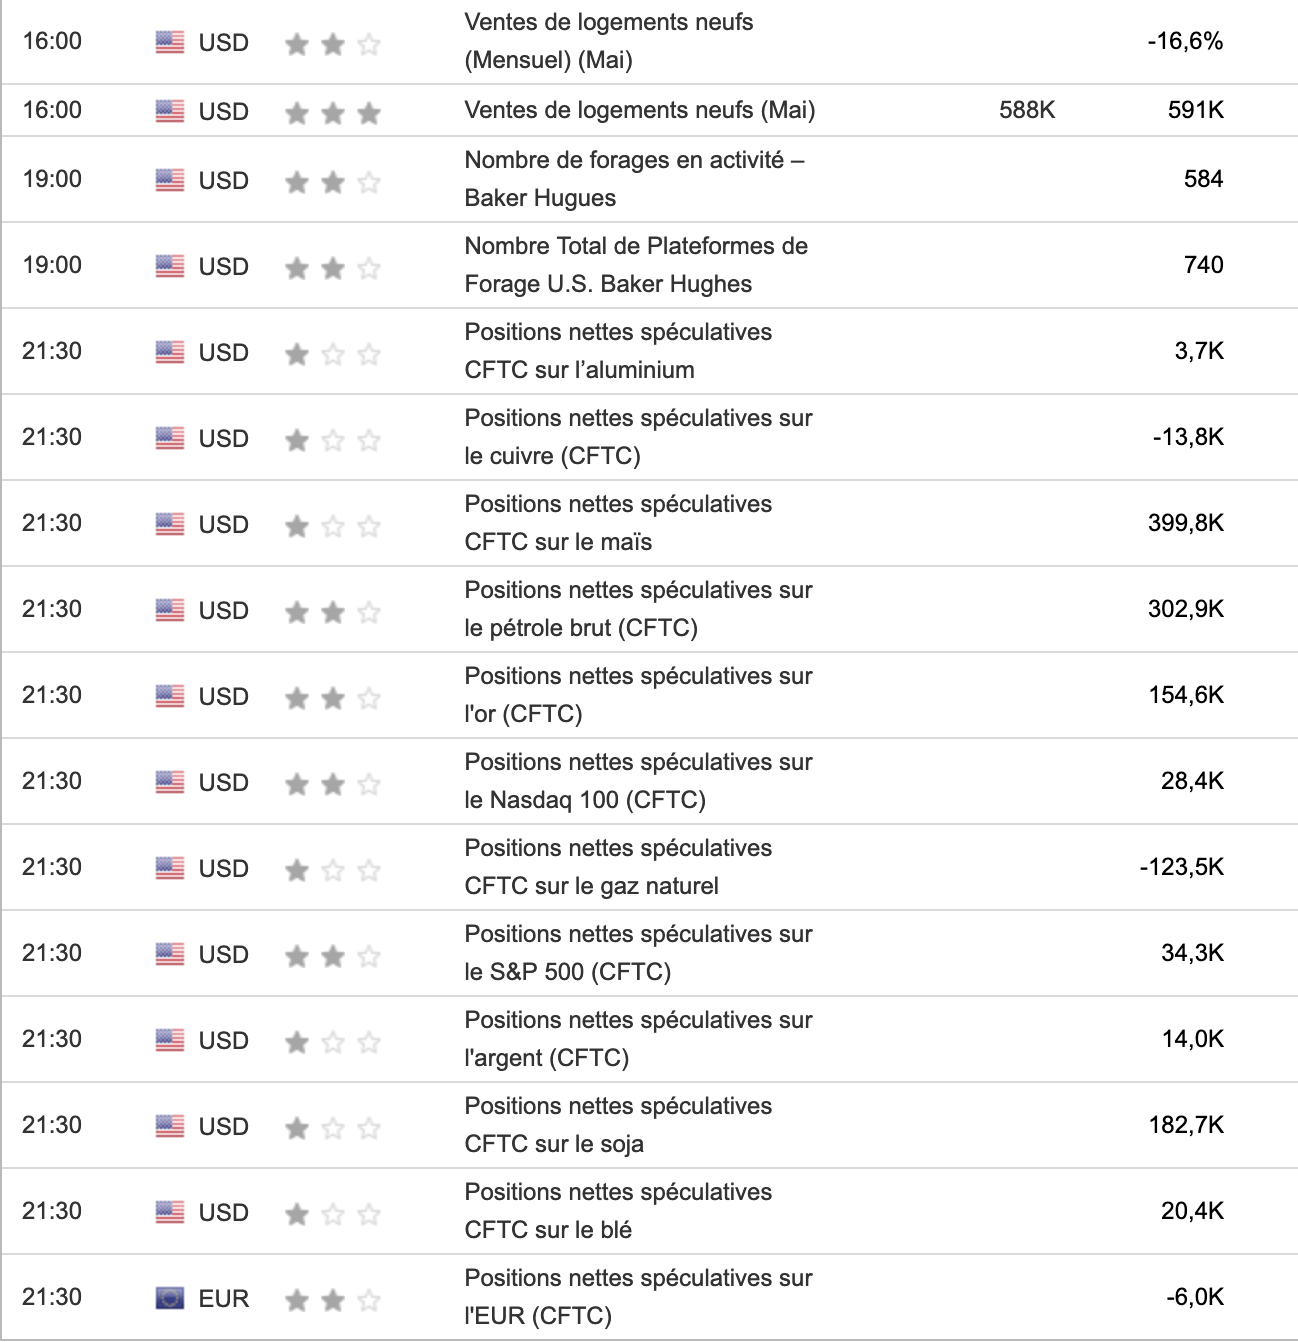
Task: Open the Nasdaq 100 (CFTC) positions event
Action: (638, 781)
